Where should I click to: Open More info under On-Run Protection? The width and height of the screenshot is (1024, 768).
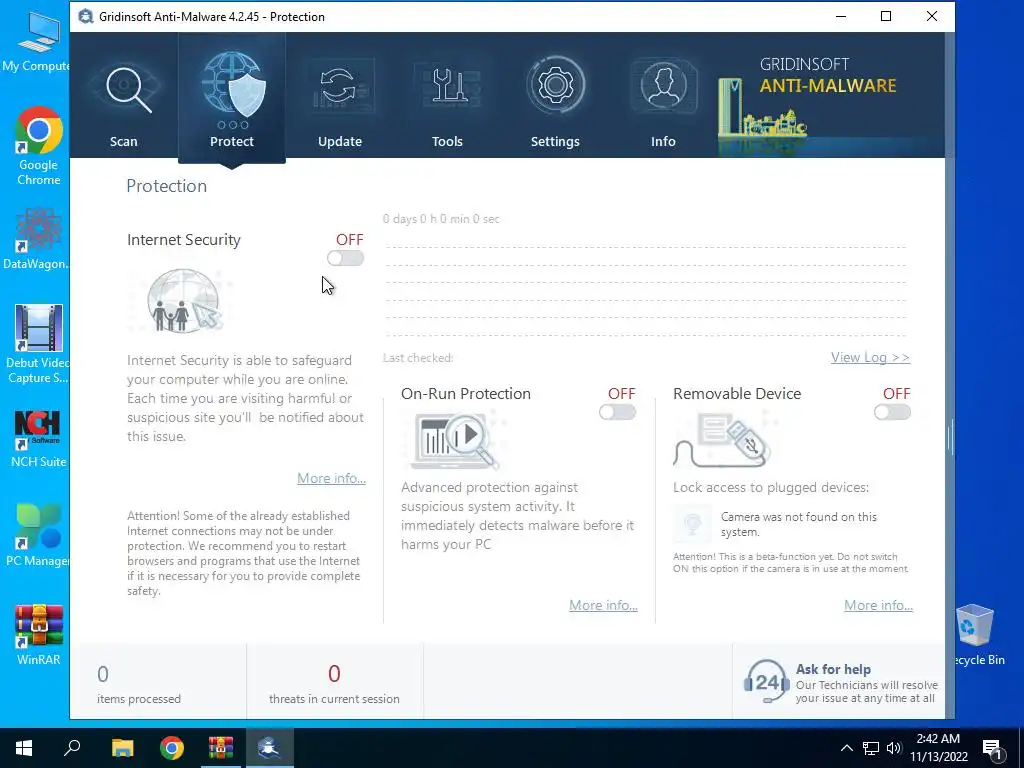(x=603, y=605)
